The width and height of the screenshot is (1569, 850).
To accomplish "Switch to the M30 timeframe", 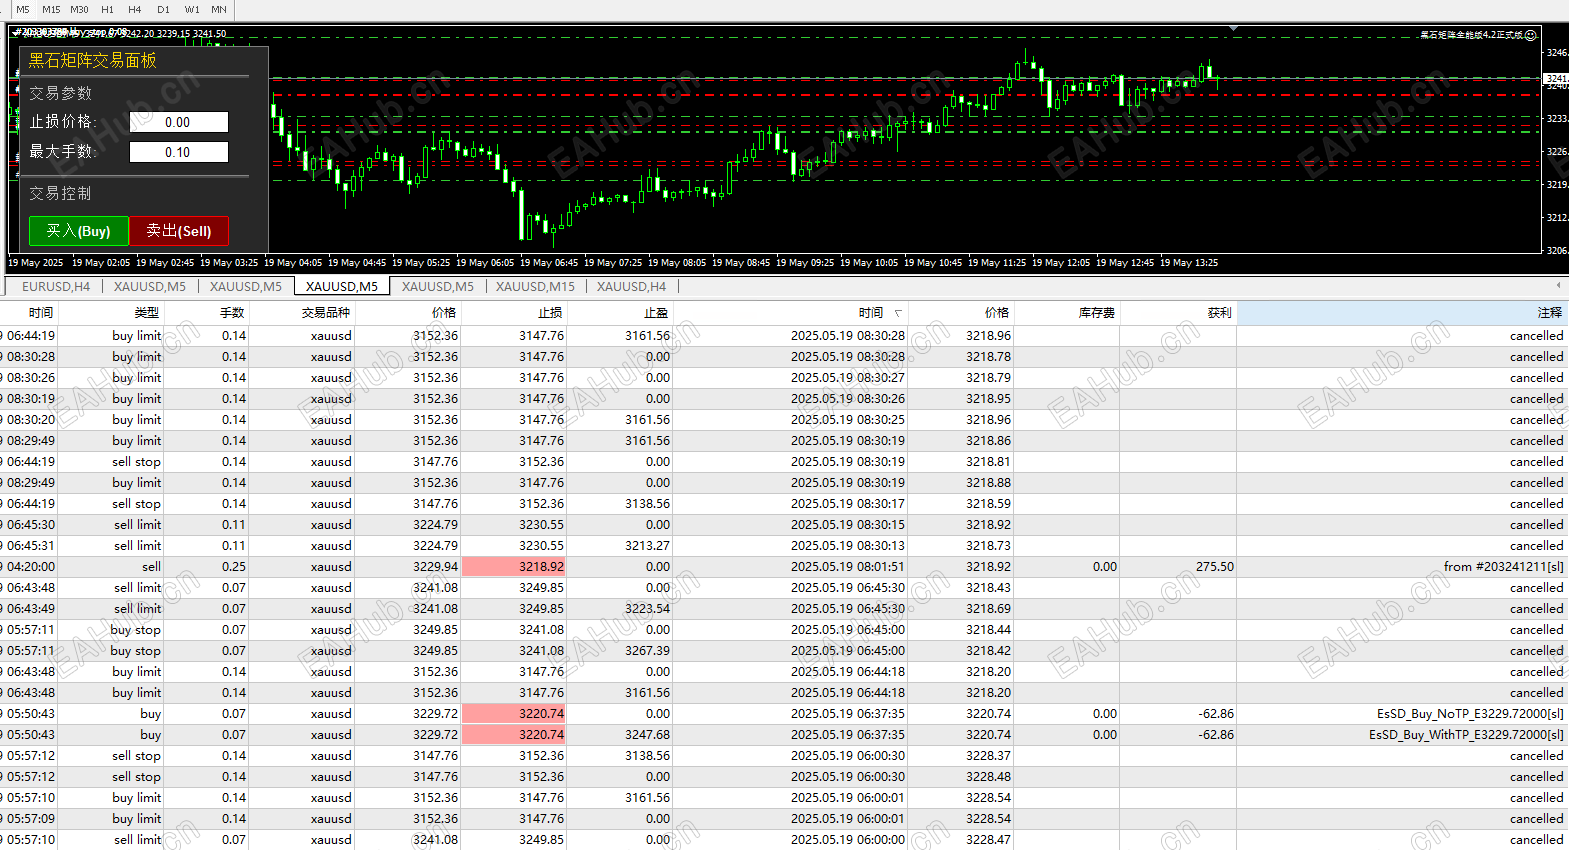I will 79,9.
